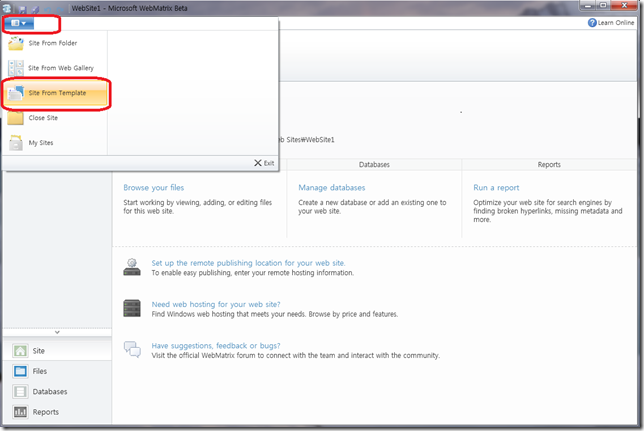644x431 pixels.
Task: Click the Close Site folder icon
Action: coord(16,118)
